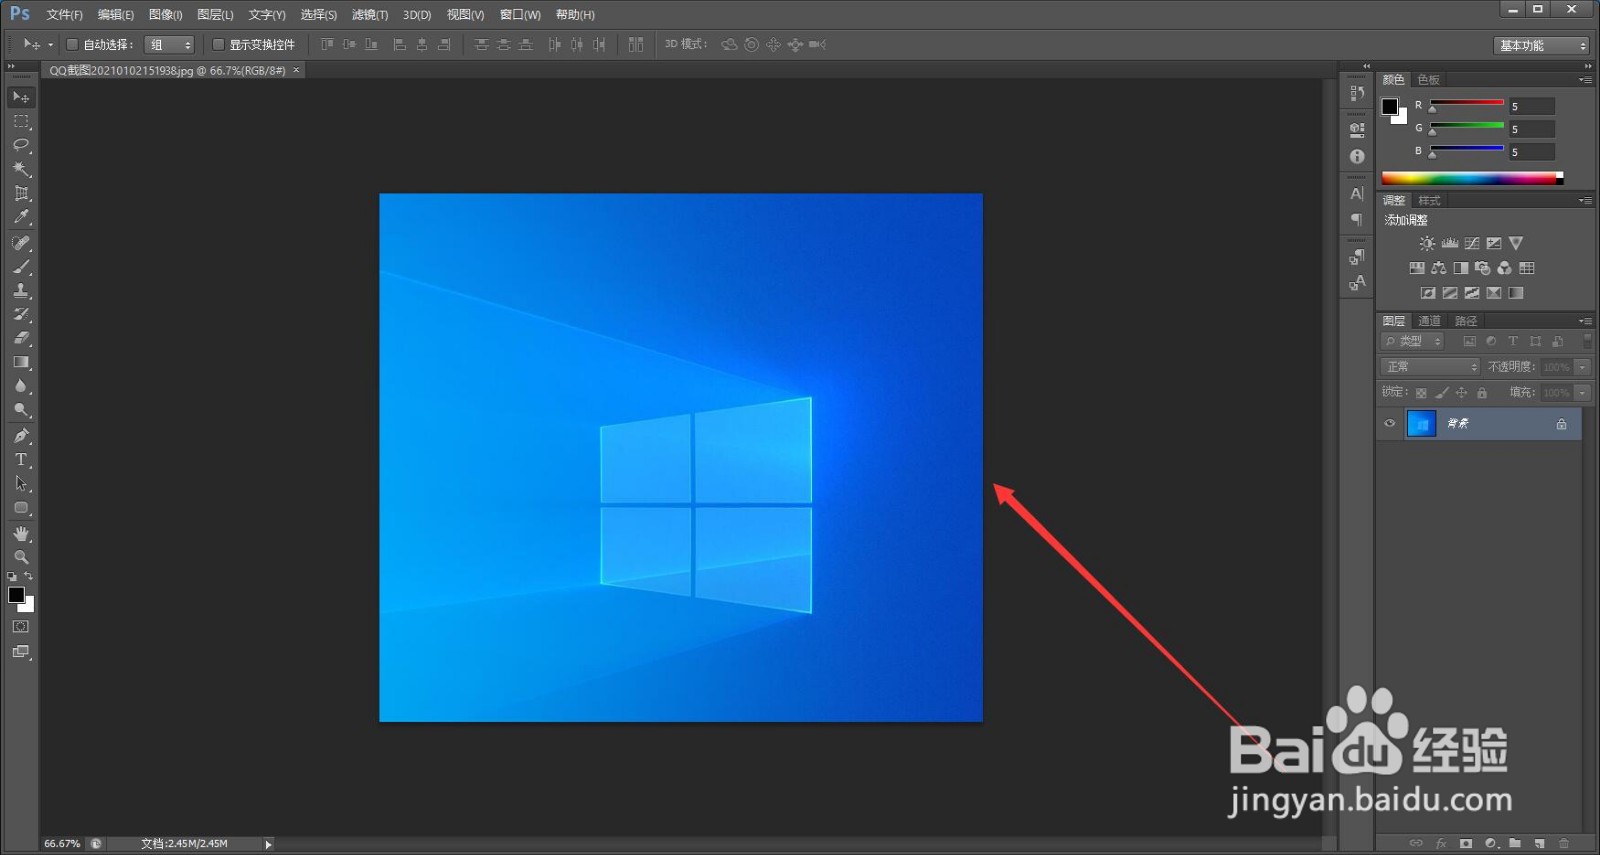This screenshot has width=1600, height=855.
Task: Select the Zoom tool
Action: pyautogui.click(x=21, y=557)
